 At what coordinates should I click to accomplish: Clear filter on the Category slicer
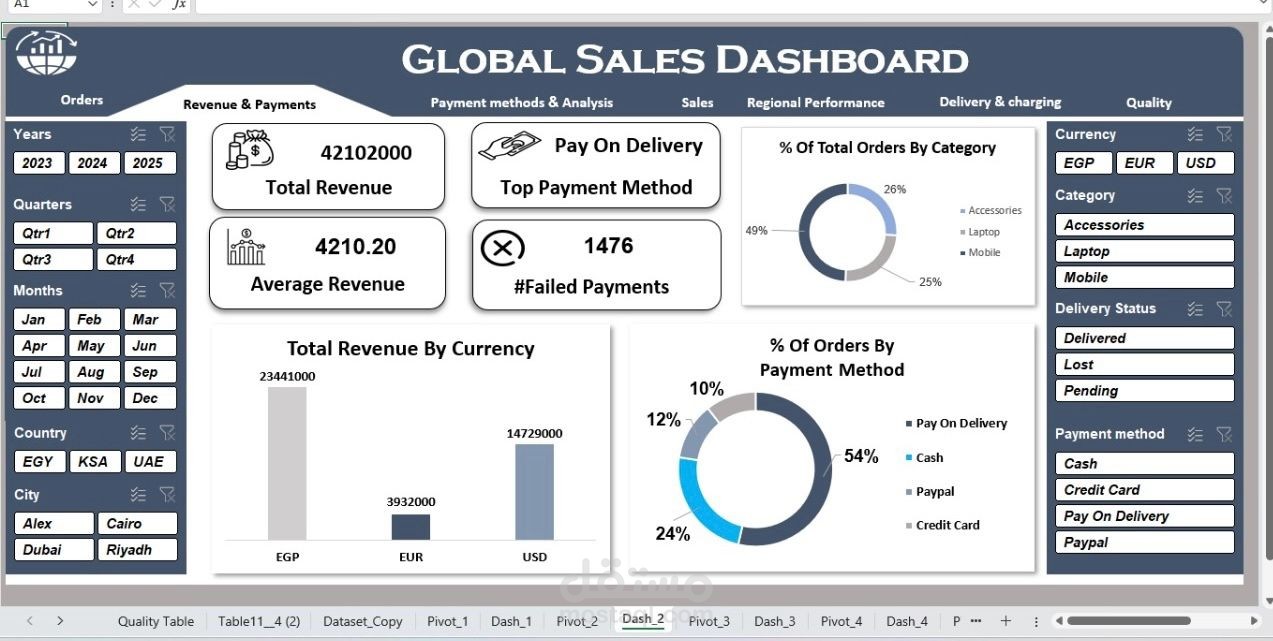[x=1224, y=196]
